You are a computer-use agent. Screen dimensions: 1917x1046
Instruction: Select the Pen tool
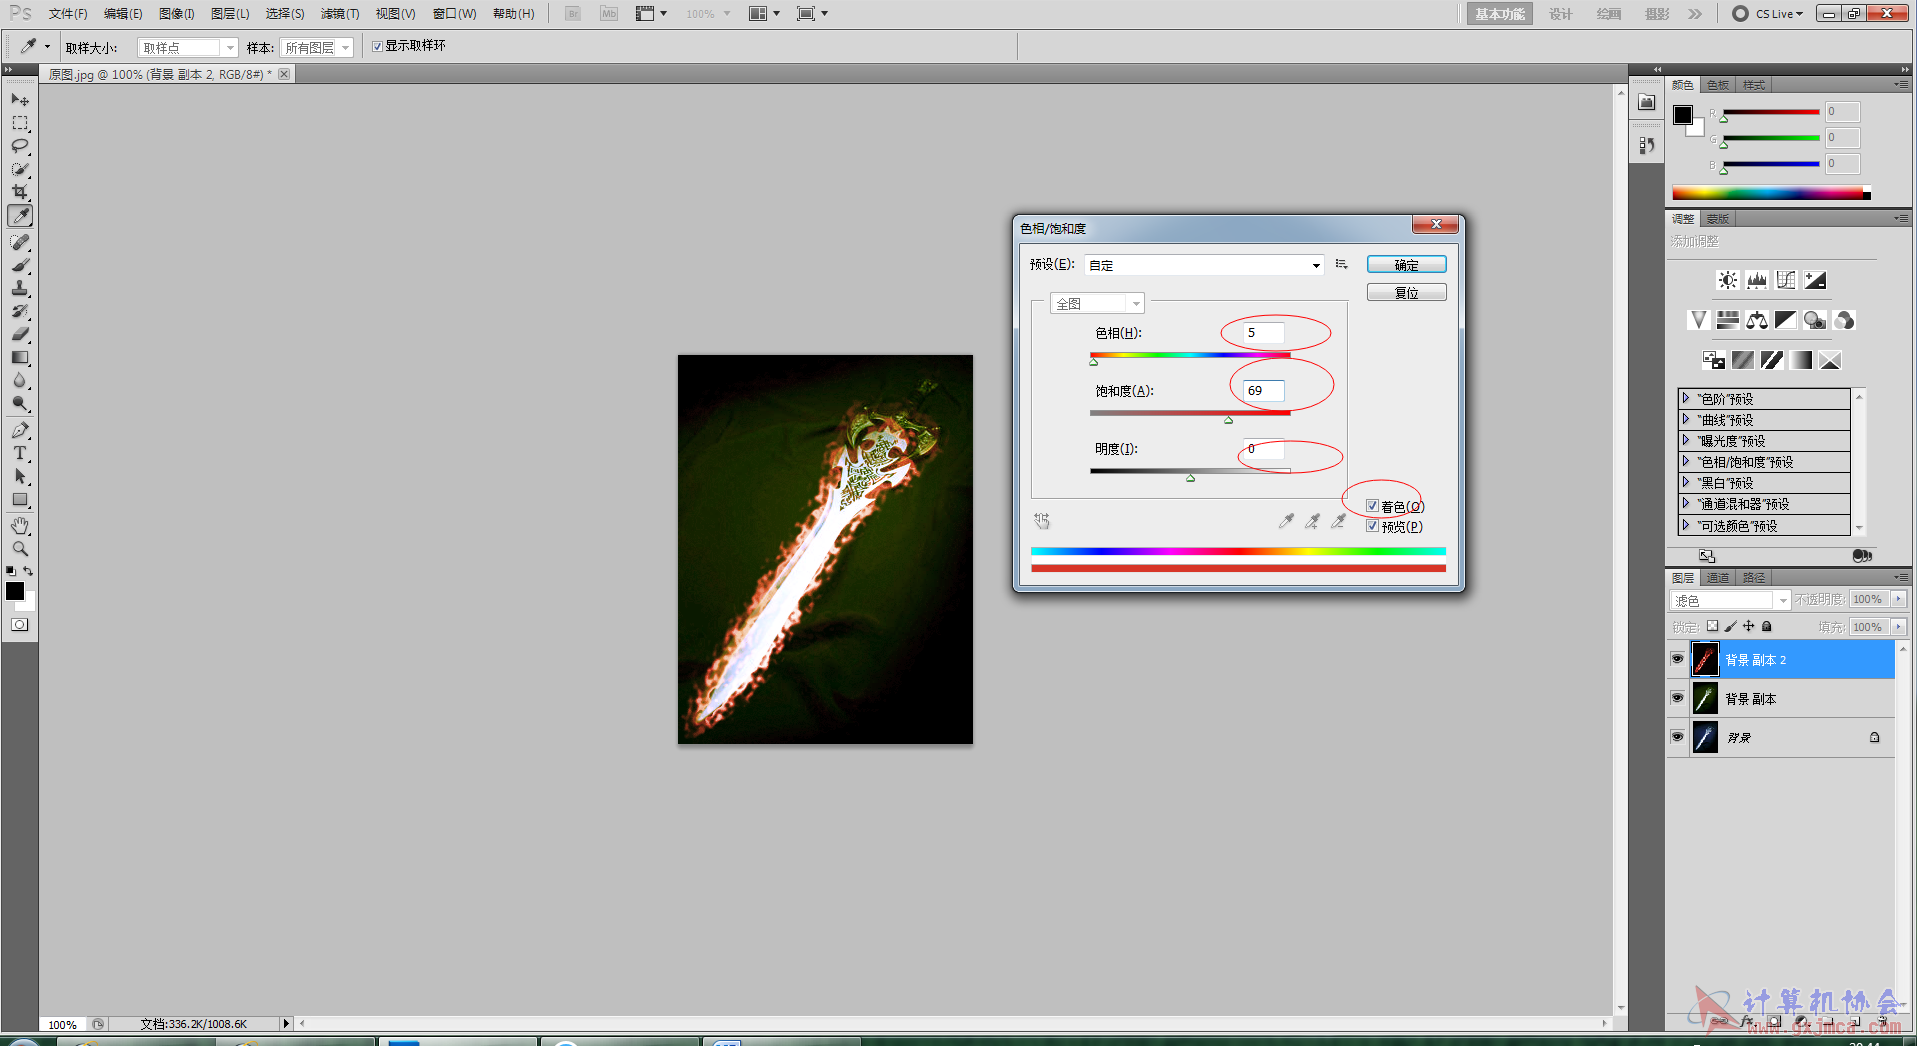point(20,430)
